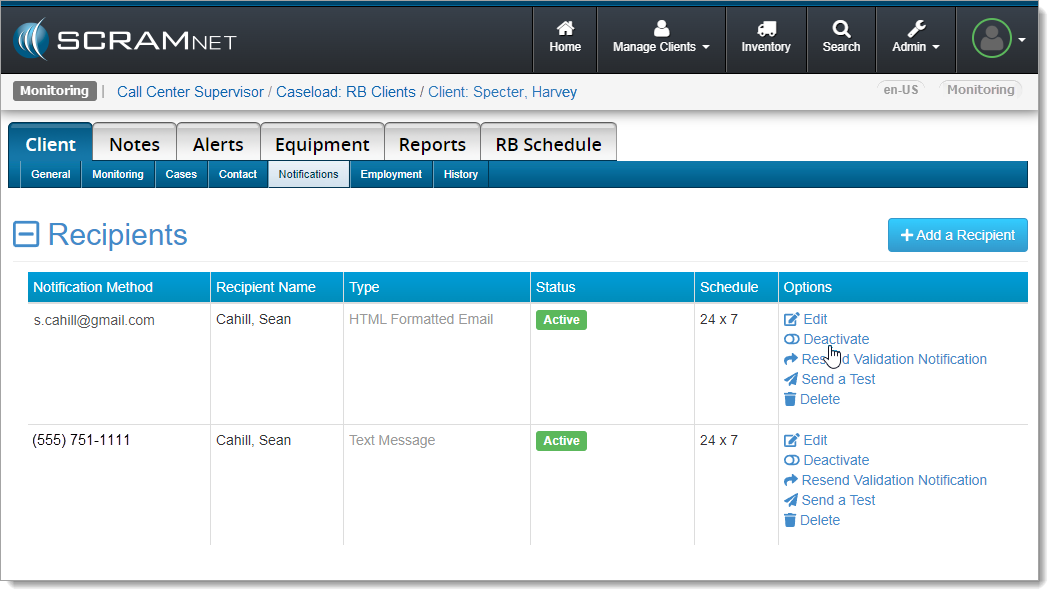Open Caseload: RB Clients breadcrumb link
Viewport: 1054px width, 596px height.
tap(346, 92)
